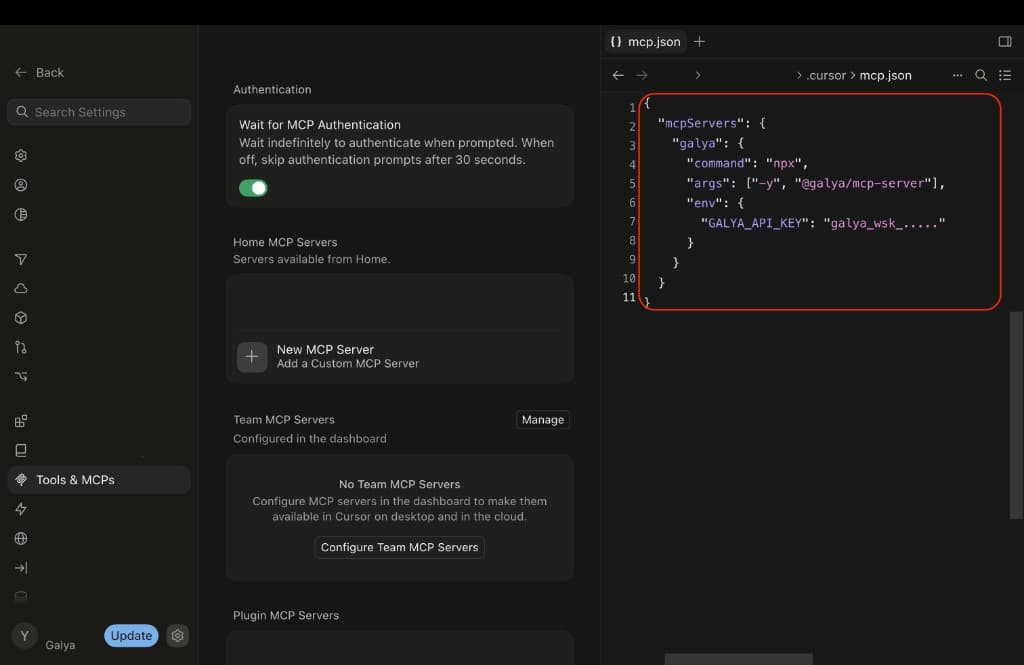Screen dimensions: 1024x665
Task: Click the No Team MCP Servers text
Action: coord(400,484)
